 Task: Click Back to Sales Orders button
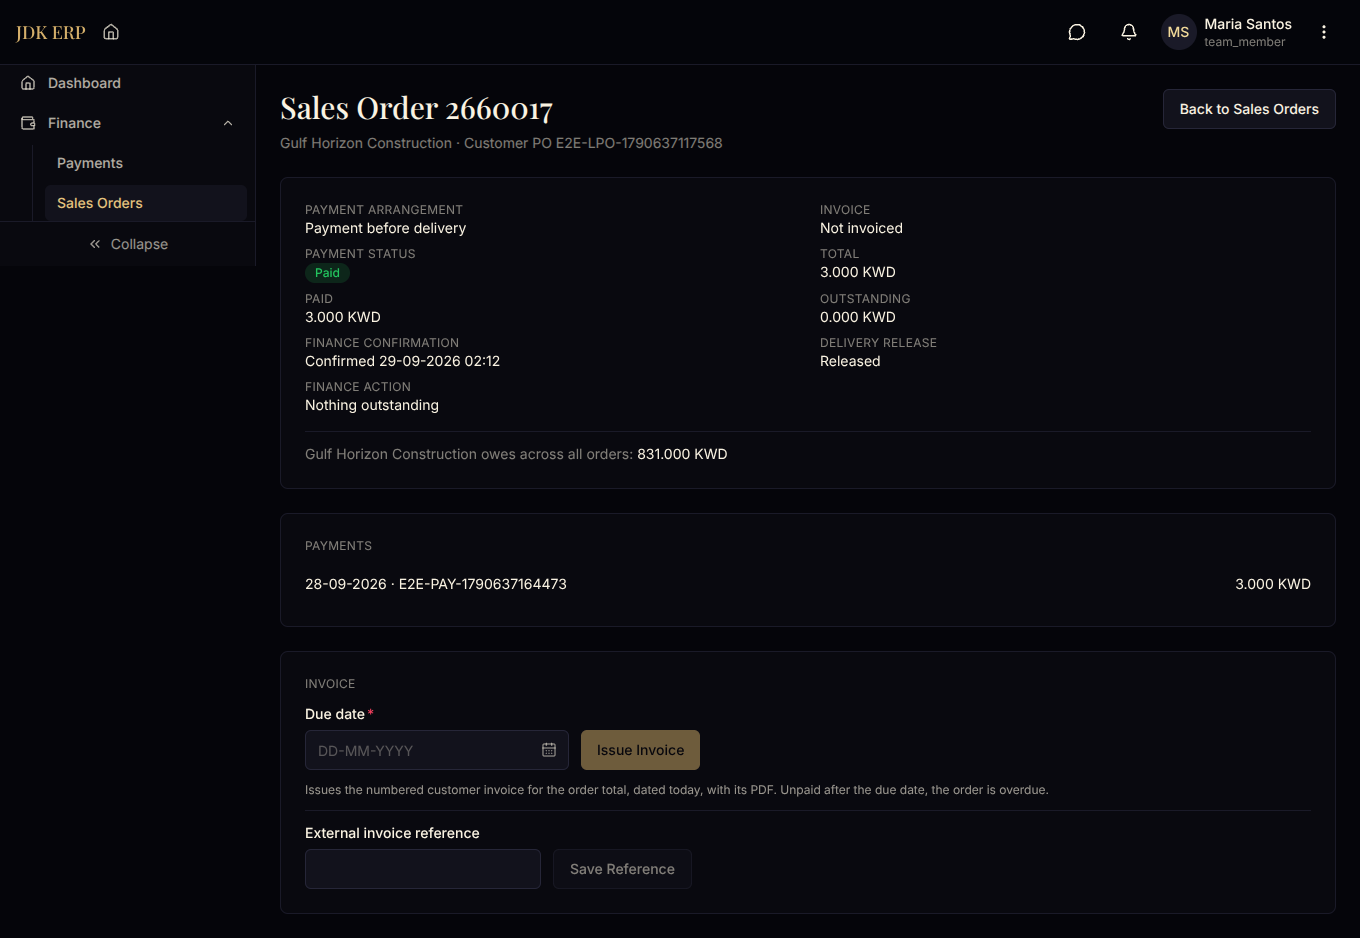(x=1249, y=109)
